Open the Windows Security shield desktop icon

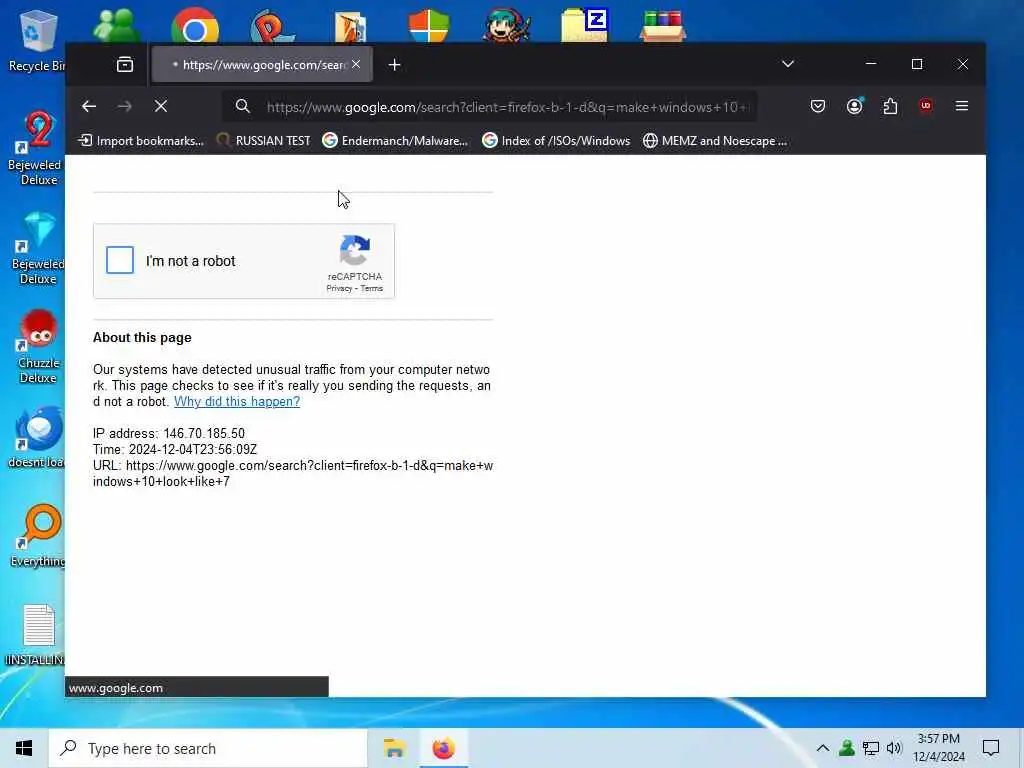429,26
